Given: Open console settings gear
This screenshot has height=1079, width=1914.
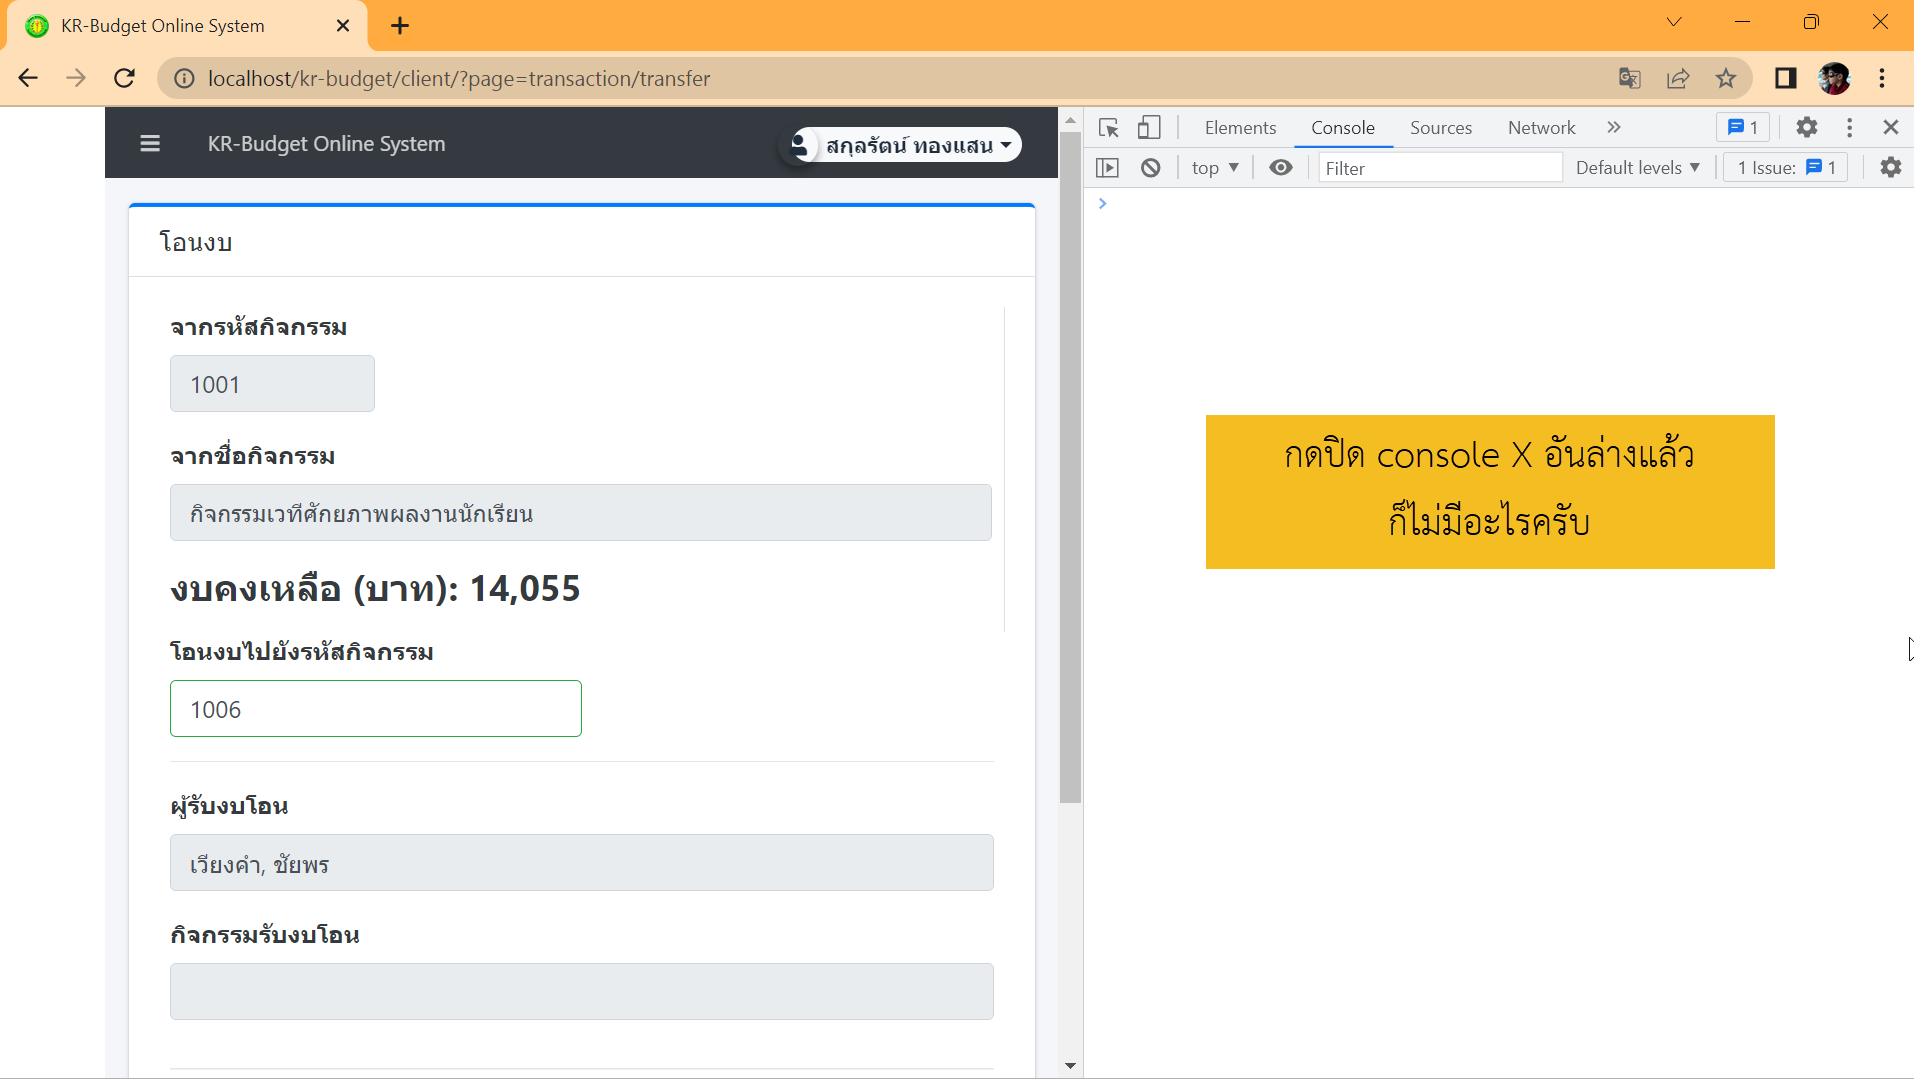Looking at the screenshot, I should tap(1890, 168).
